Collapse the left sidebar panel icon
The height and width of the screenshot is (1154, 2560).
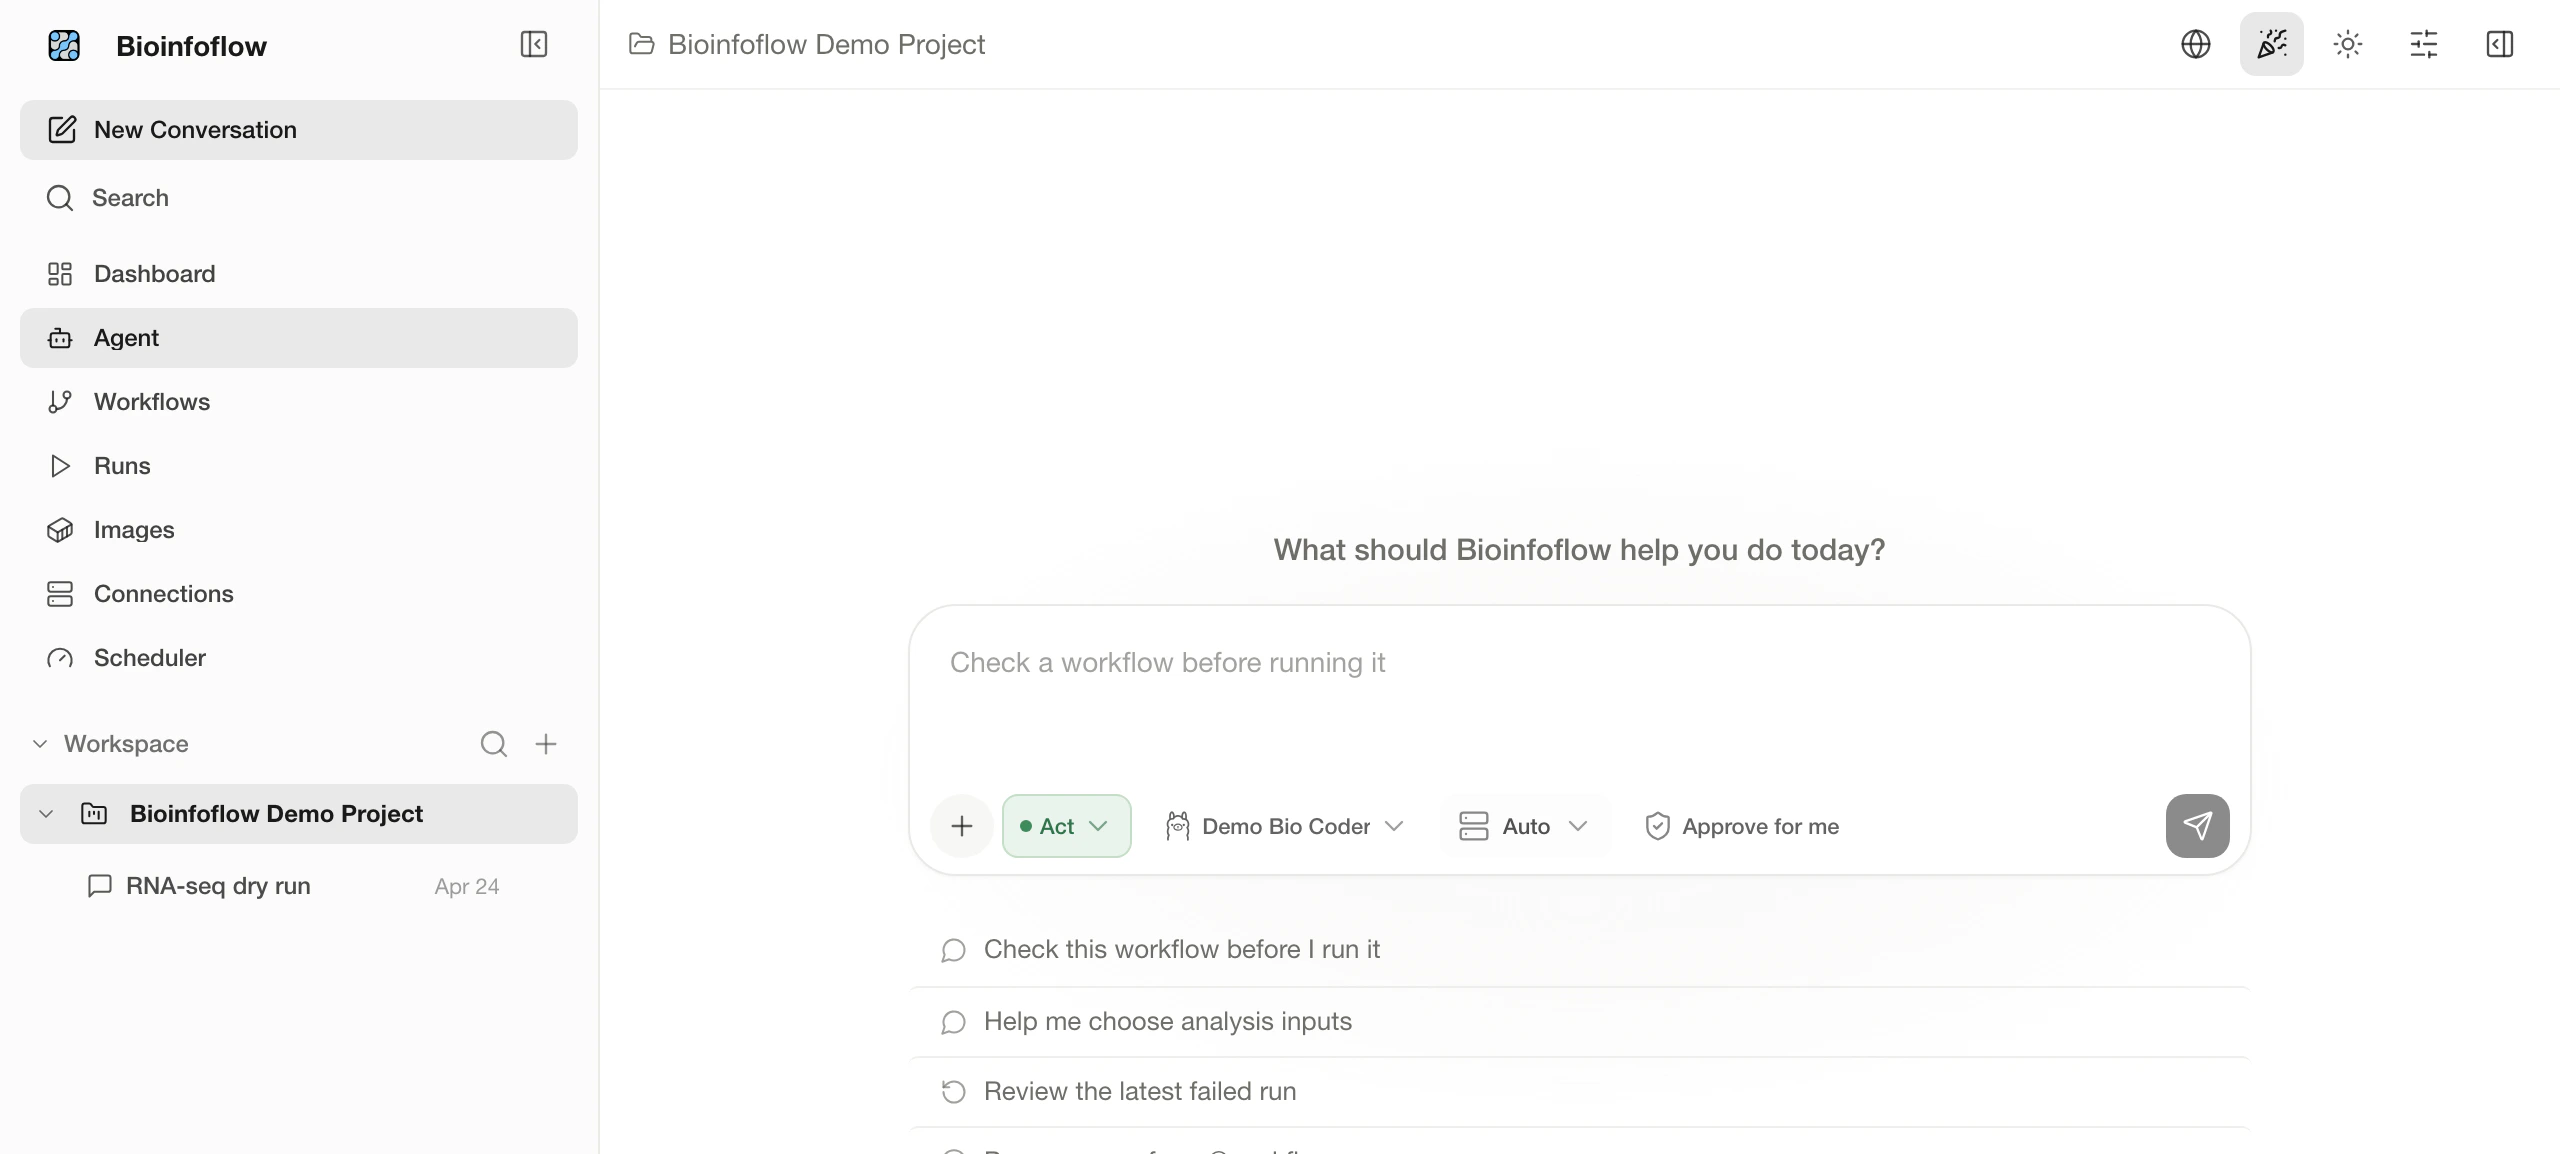[534, 44]
